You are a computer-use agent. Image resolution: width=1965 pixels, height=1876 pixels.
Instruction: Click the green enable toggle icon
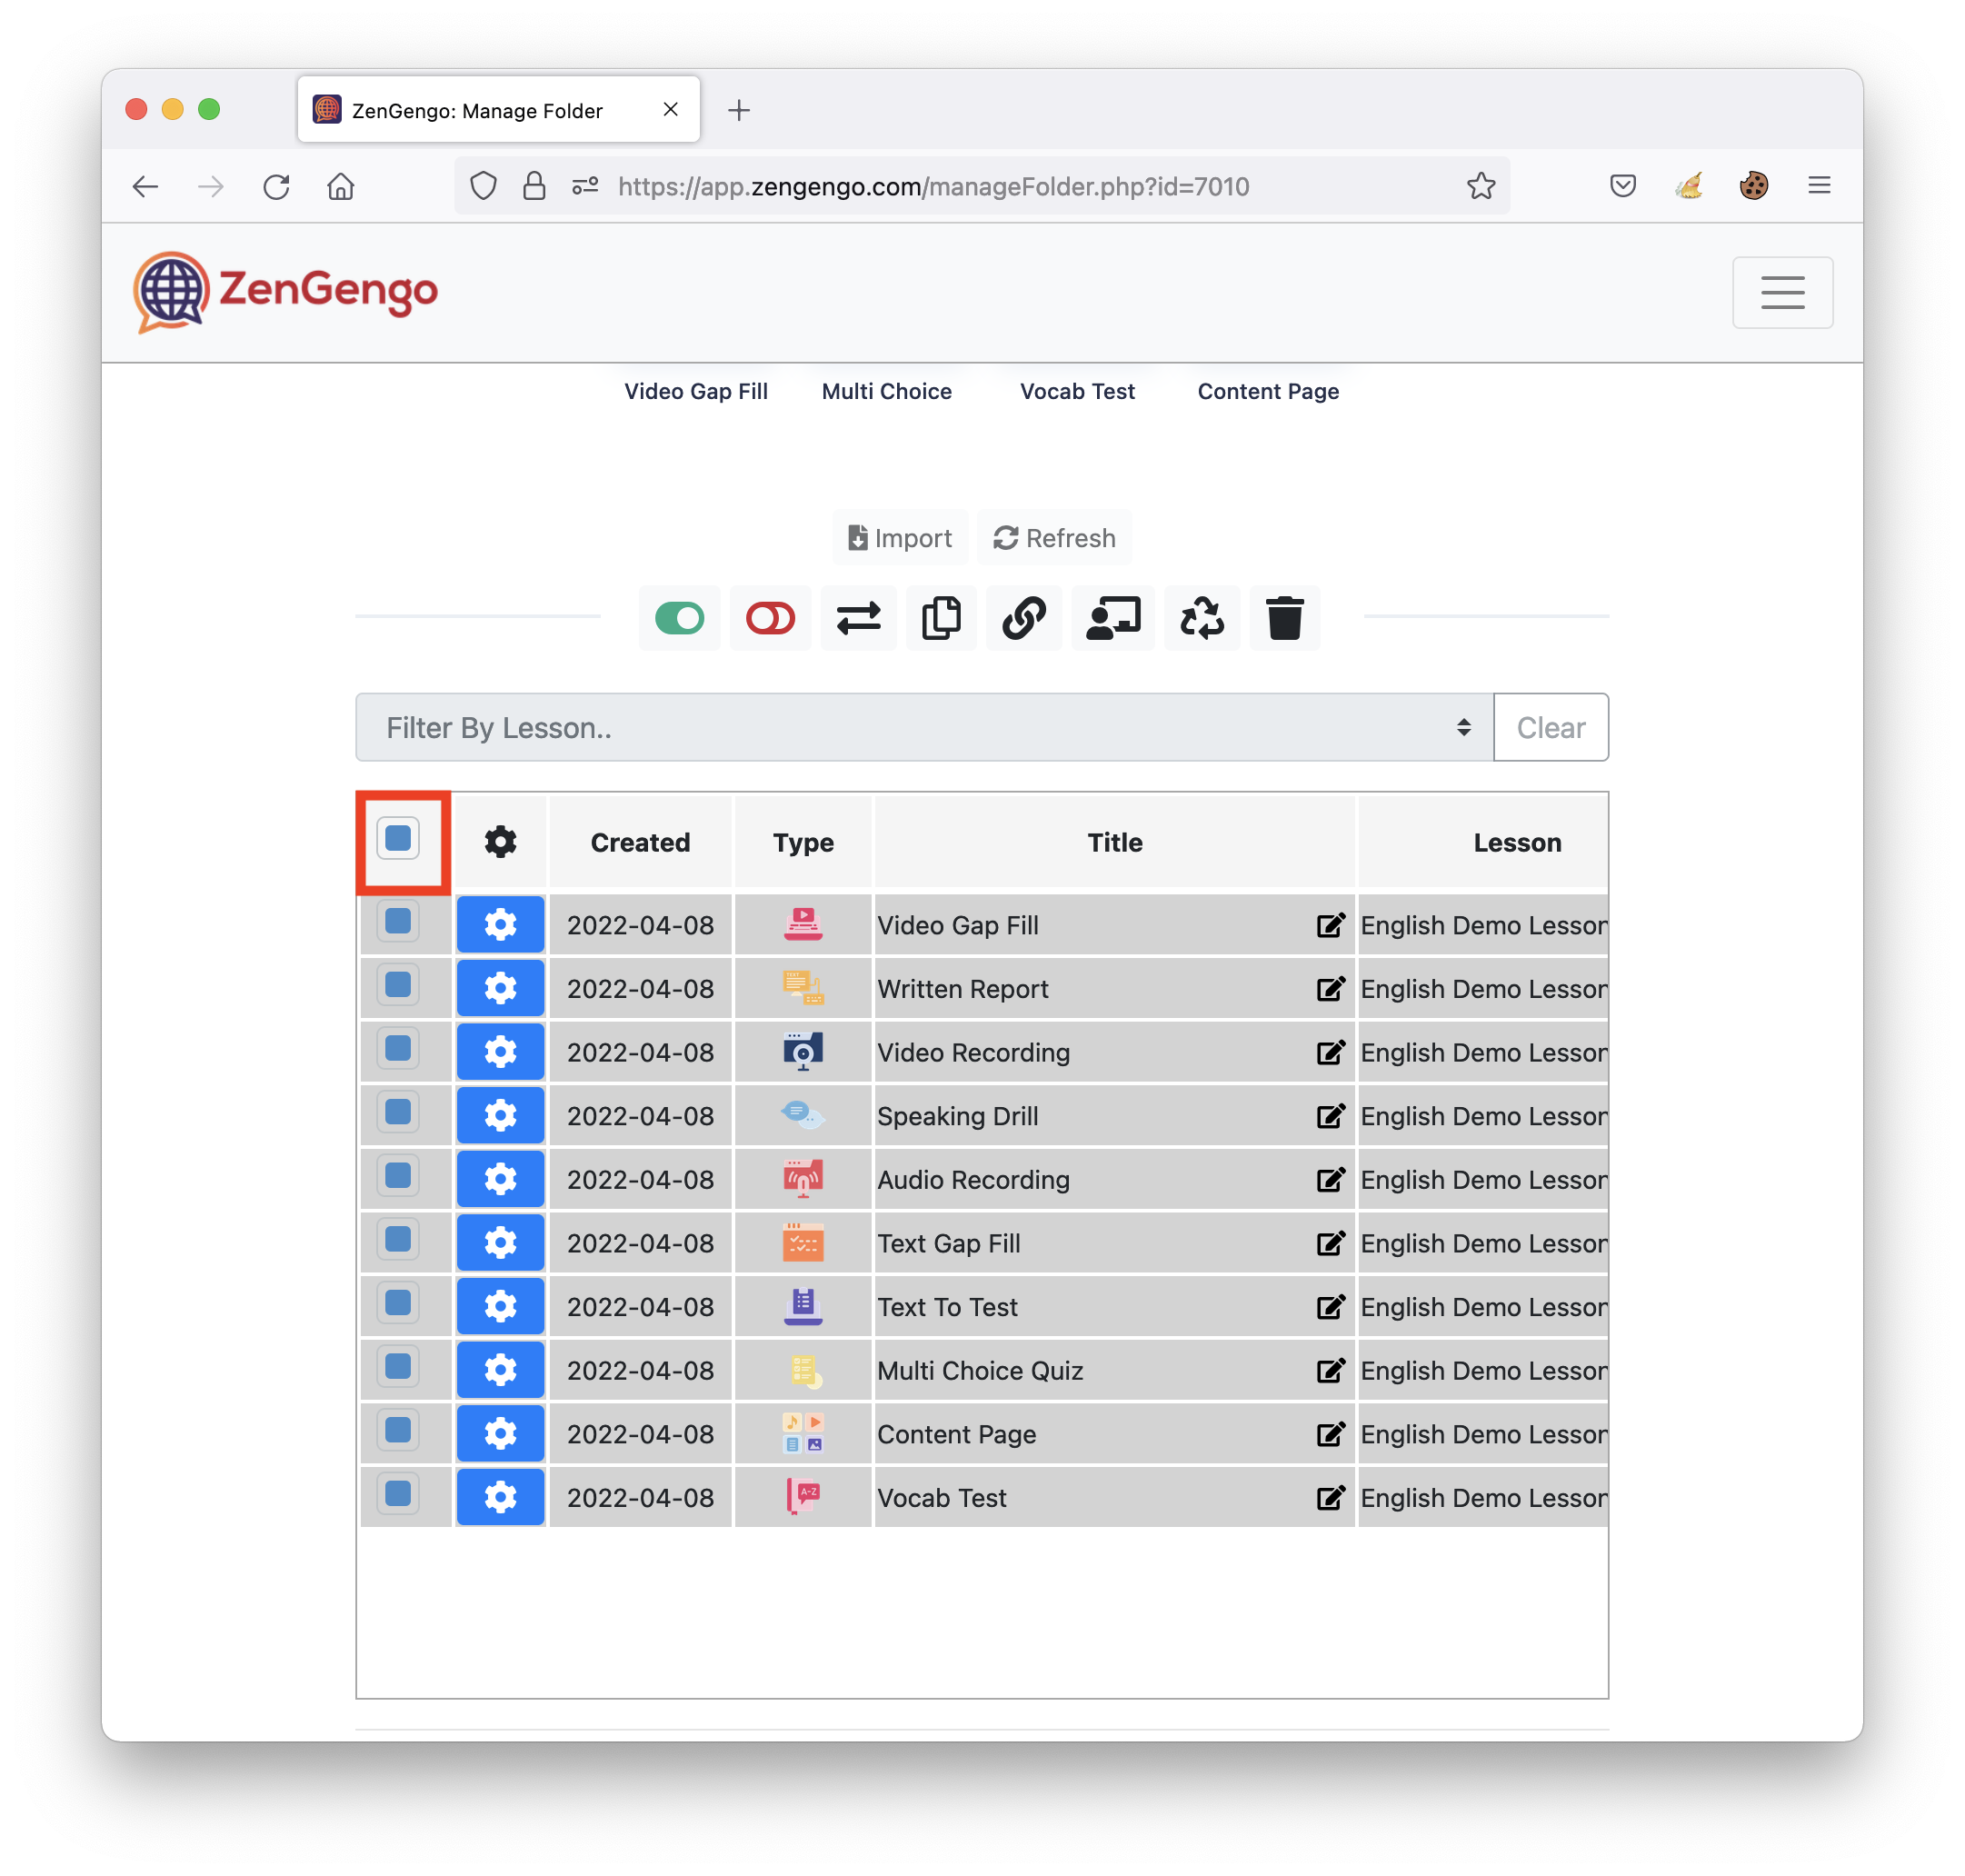pos(679,618)
